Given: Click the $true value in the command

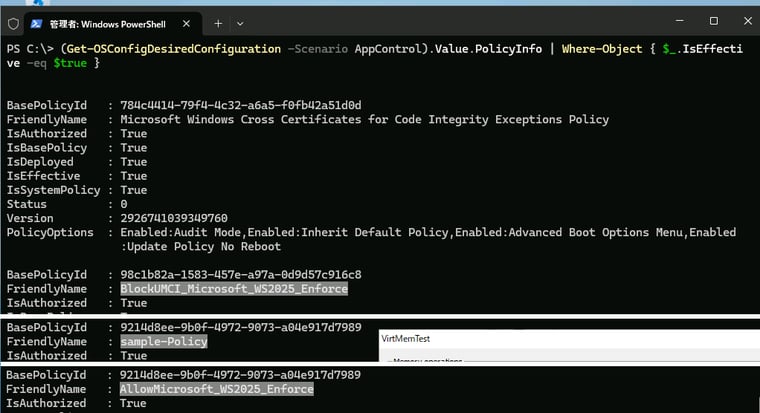Looking at the screenshot, I should tap(70, 63).
